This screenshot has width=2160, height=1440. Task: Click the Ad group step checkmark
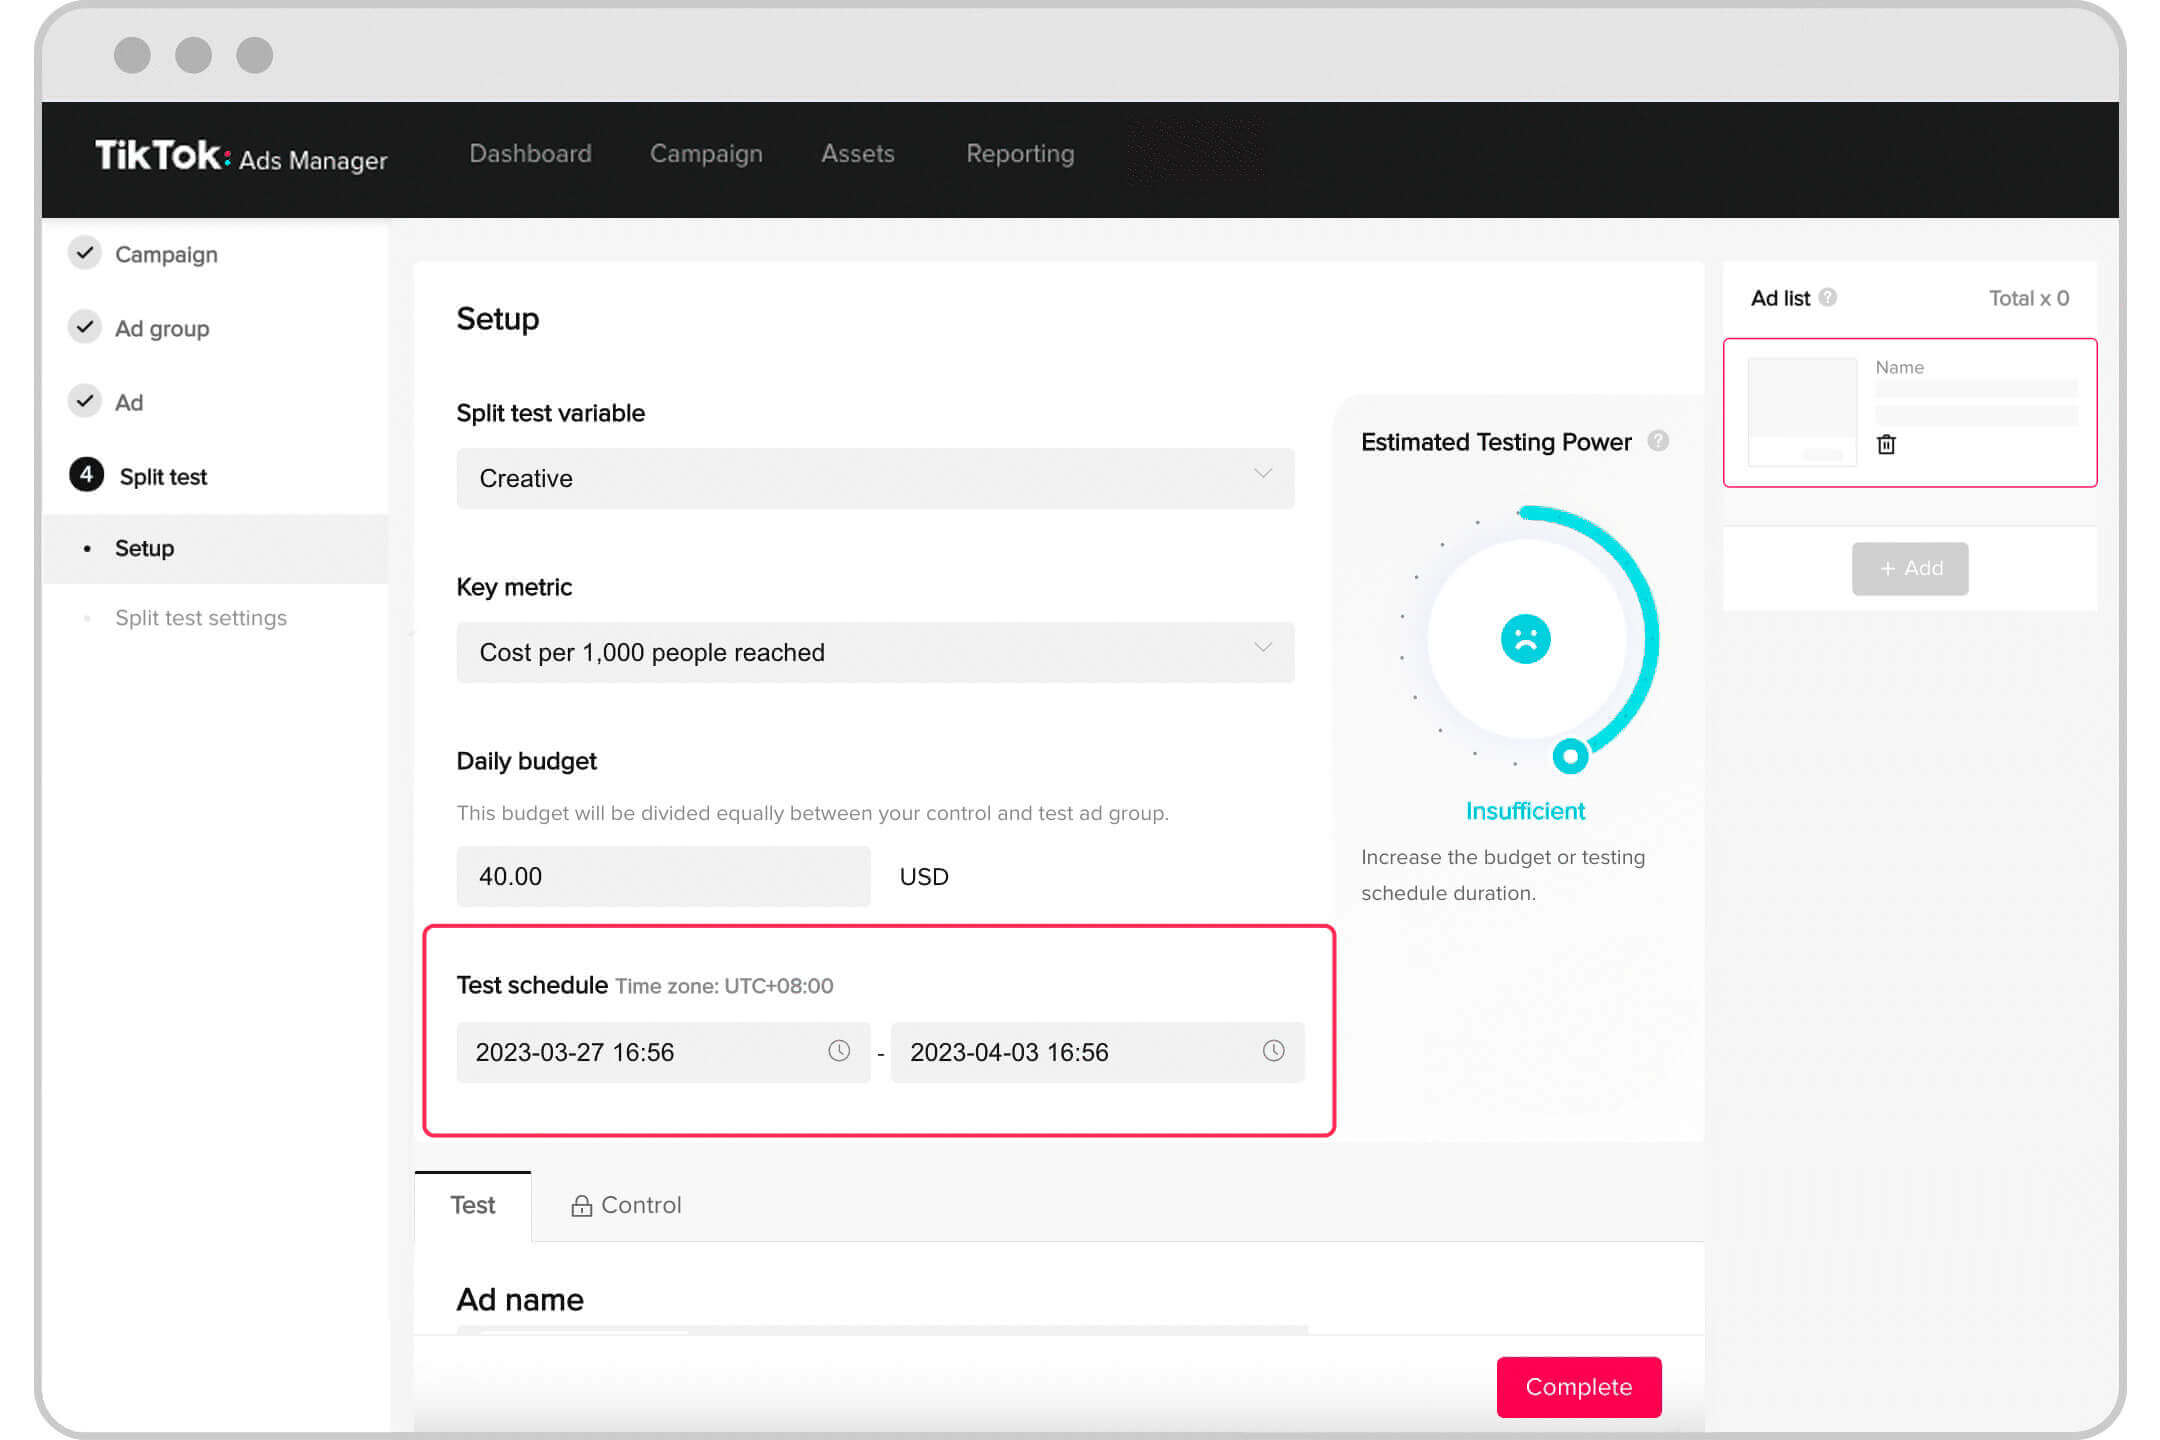[x=85, y=327]
